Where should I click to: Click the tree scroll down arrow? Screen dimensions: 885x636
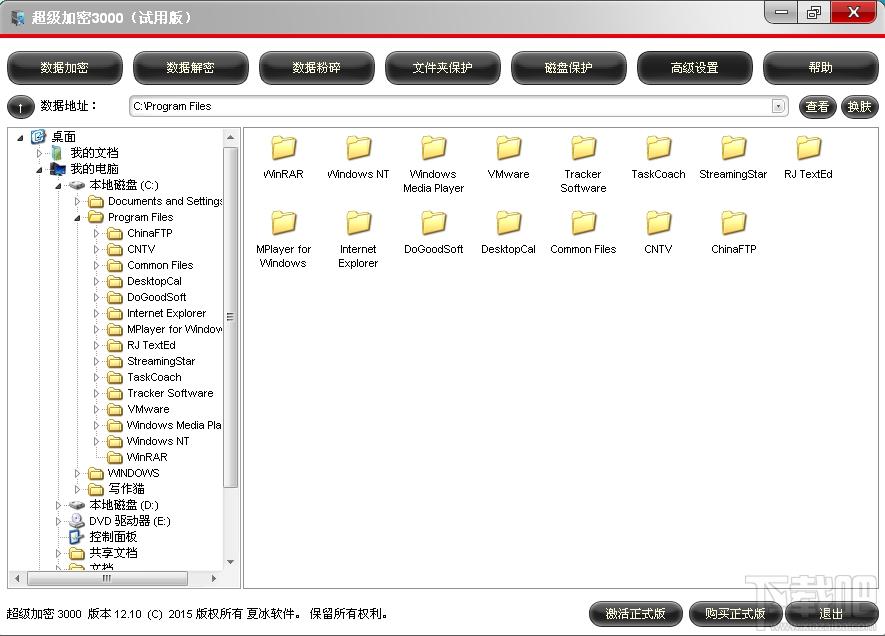230,562
